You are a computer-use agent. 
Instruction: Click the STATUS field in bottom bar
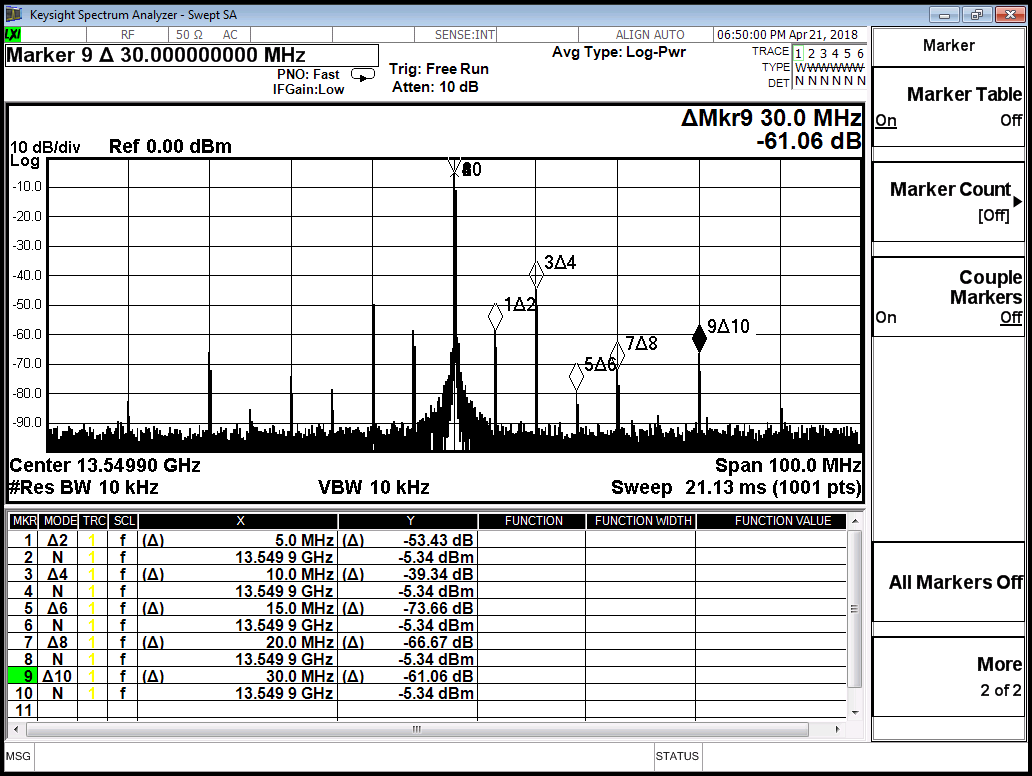point(677,756)
